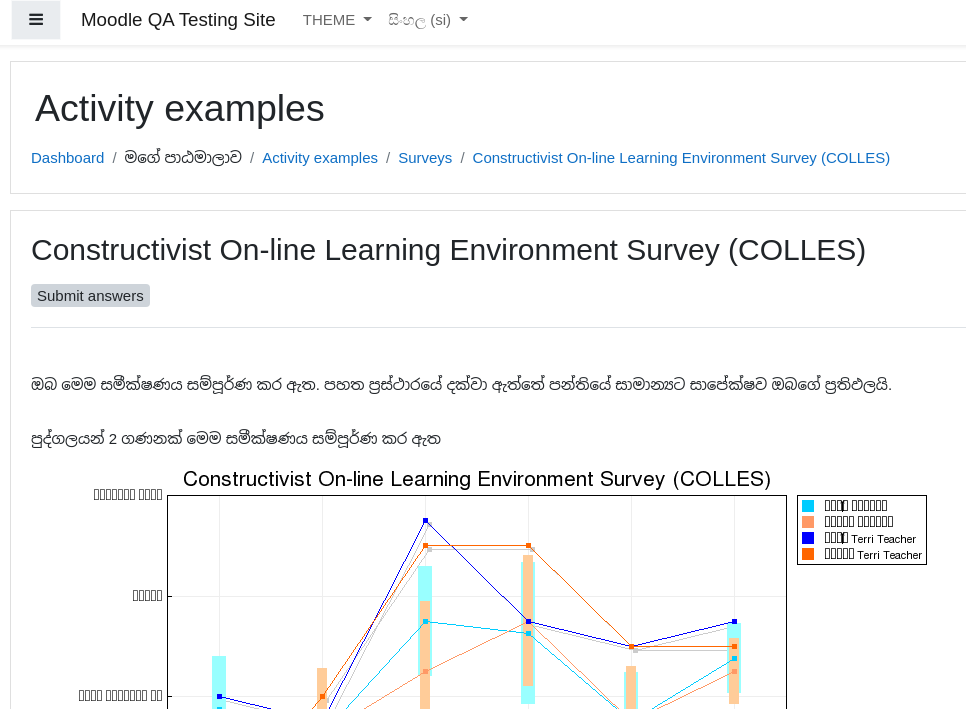Image resolution: width=966 pixels, height=709 pixels.
Task: Click the light orange legend color square
Action: (x=808, y=522)
